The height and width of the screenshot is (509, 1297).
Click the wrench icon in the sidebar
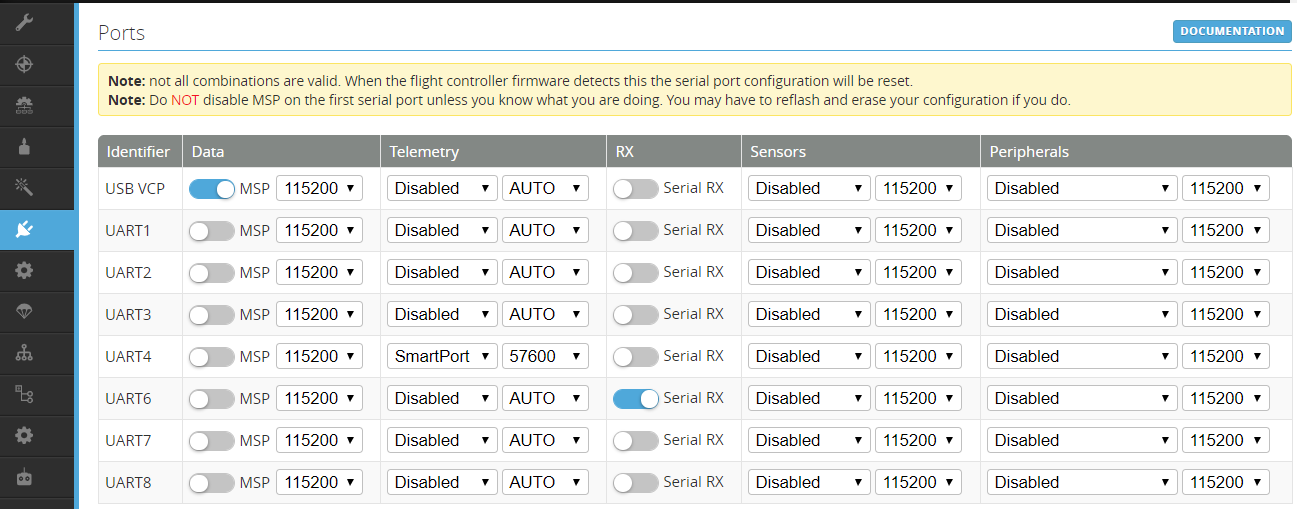coord(25,22)
